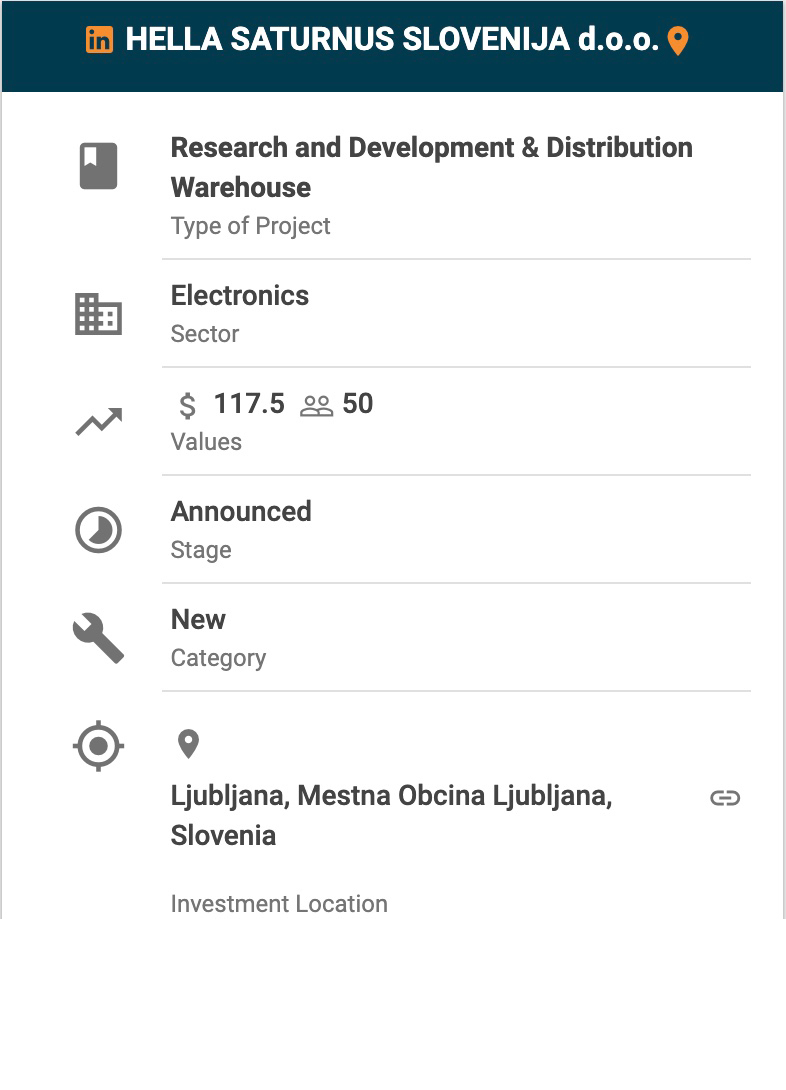Select the Research and Development project type text

[x=431, y=167]
